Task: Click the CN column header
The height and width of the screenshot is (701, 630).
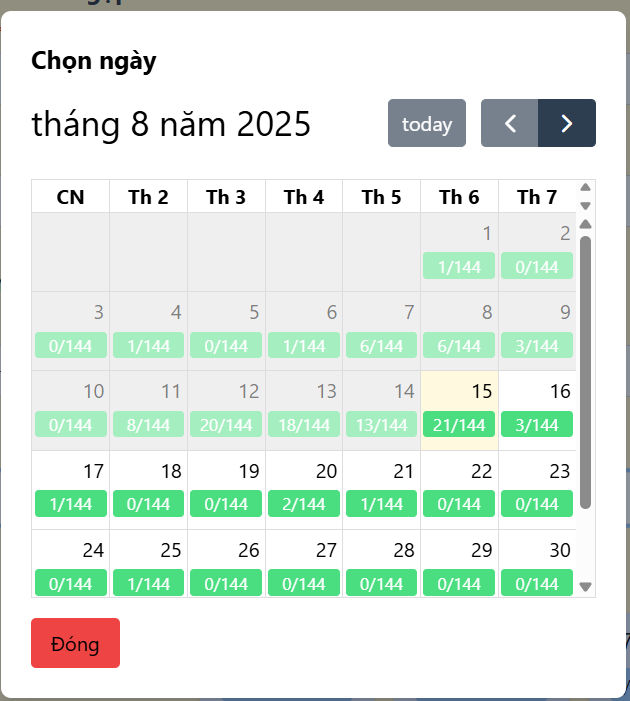Action: pos(71,197)
